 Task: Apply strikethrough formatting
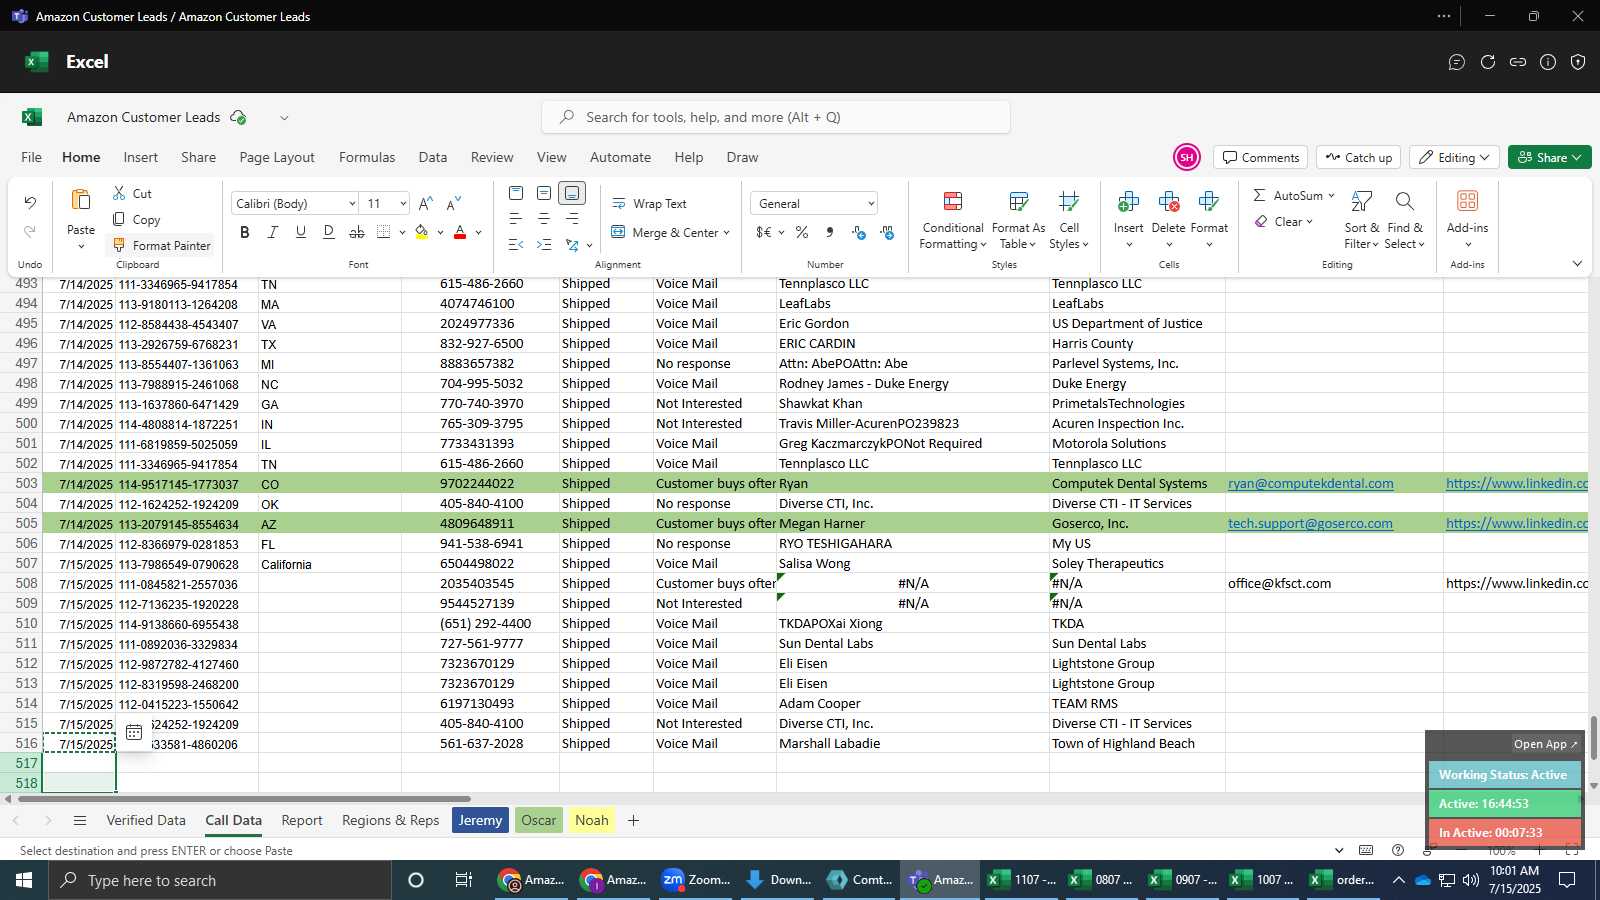(357, 232)
